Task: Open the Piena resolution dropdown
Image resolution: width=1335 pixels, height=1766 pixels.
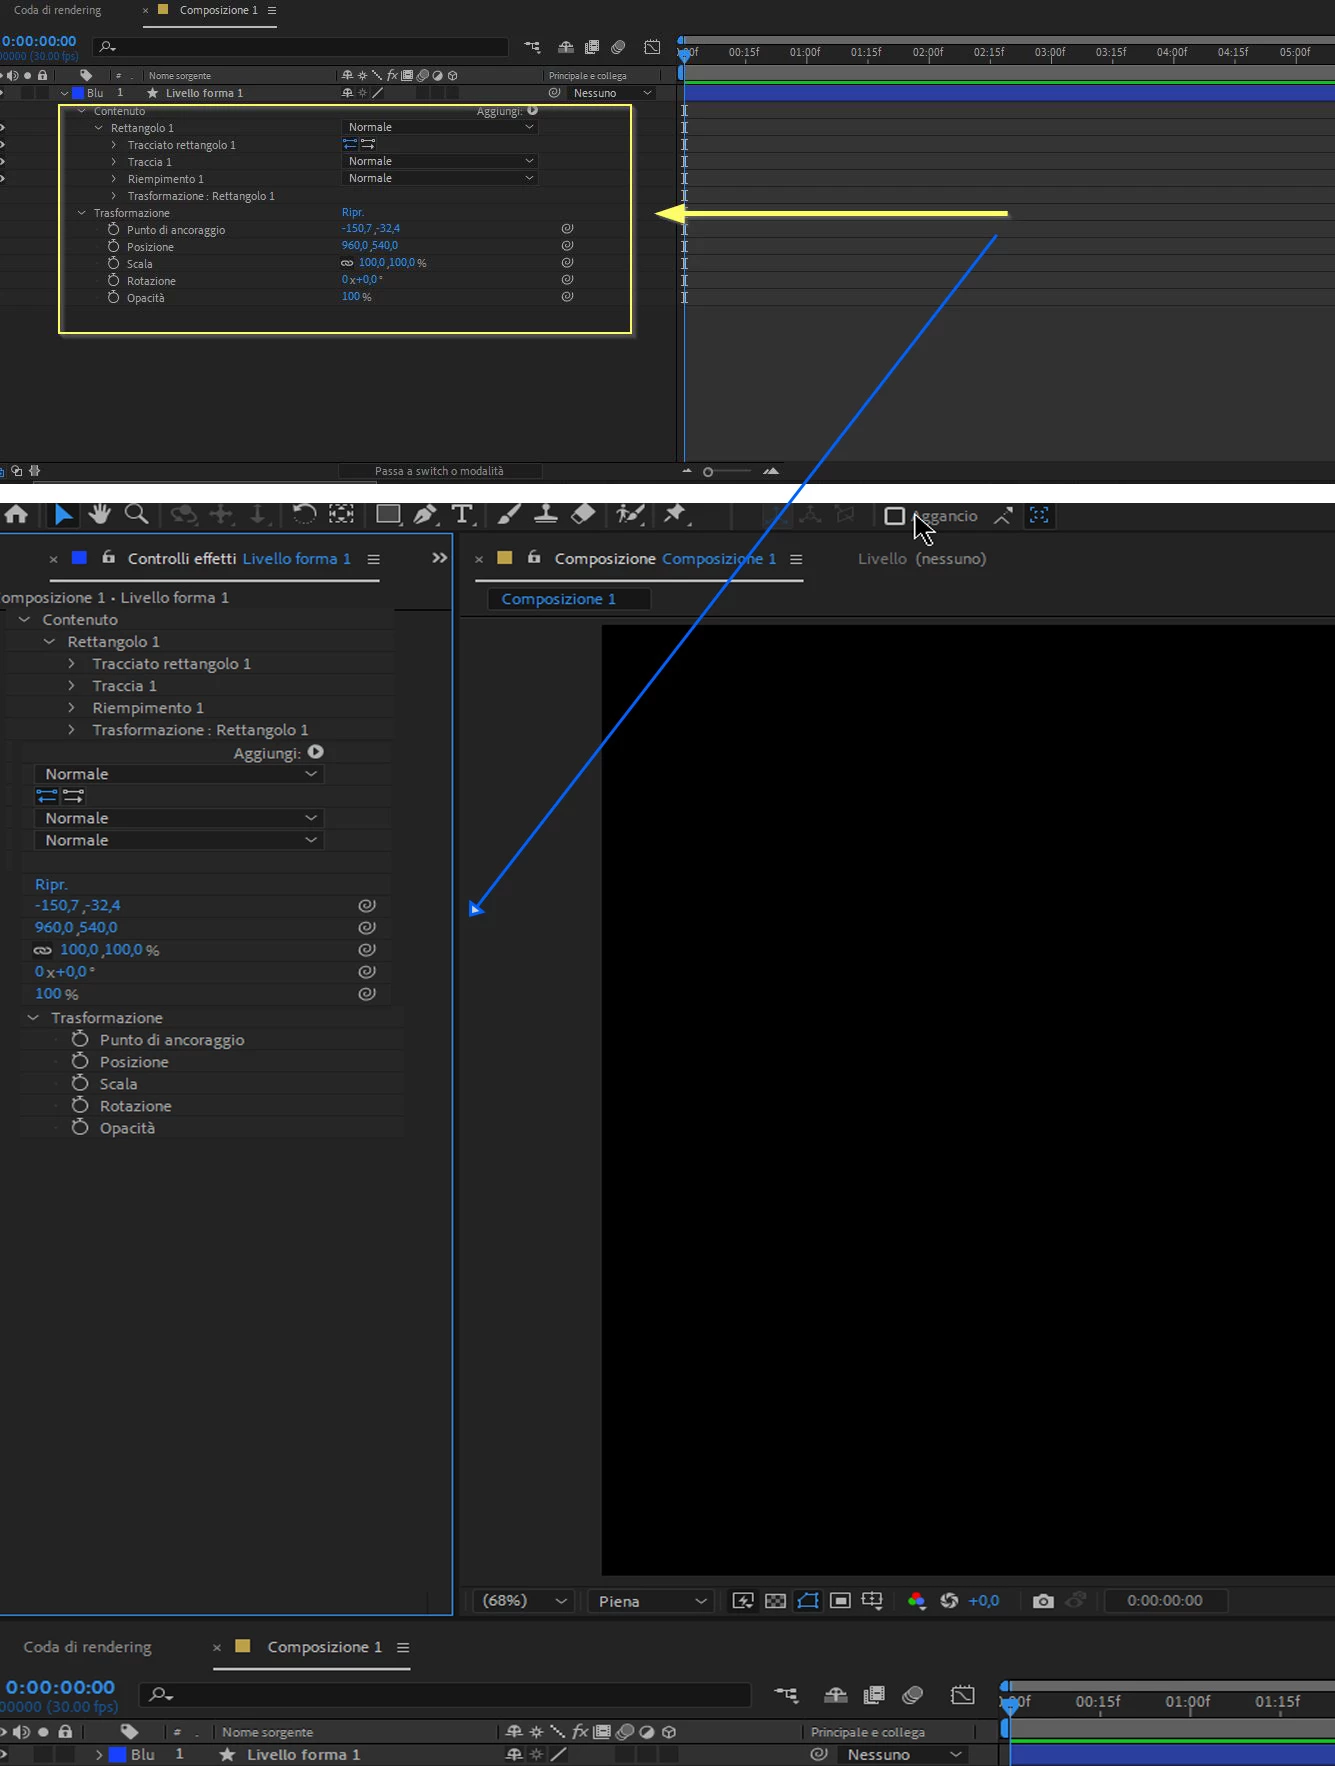Action: pyautogui.click(x=651, y=1601)
